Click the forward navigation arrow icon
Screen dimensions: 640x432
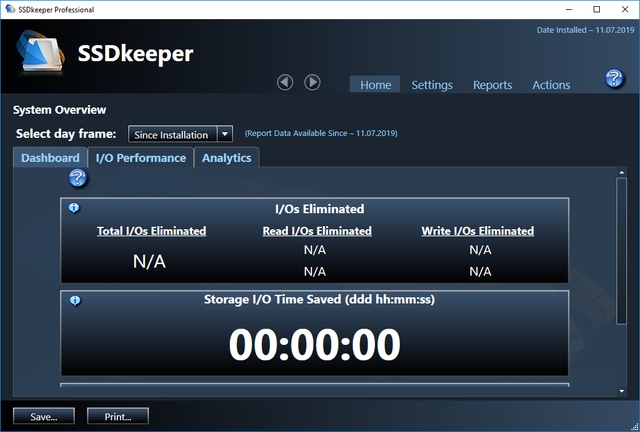(312, 83)
